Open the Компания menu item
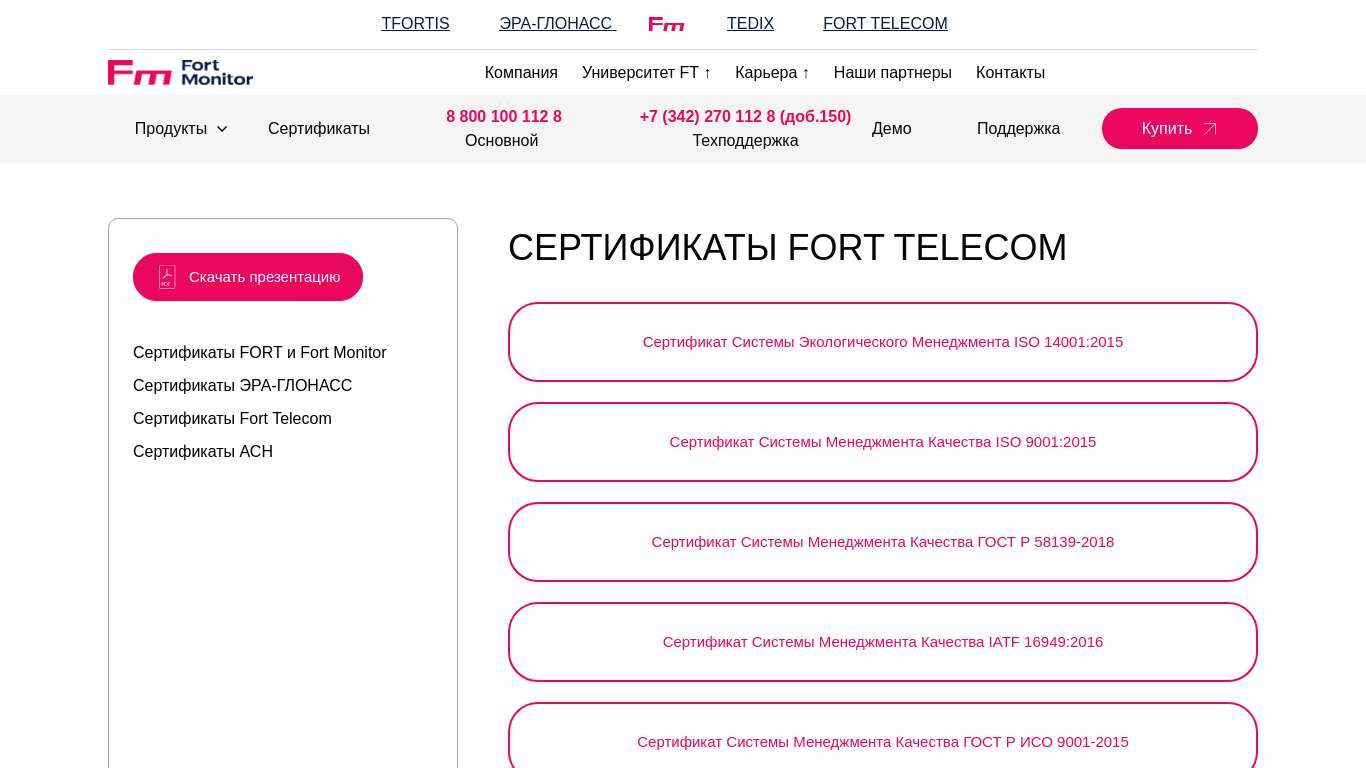 click(x=521, y=72)
